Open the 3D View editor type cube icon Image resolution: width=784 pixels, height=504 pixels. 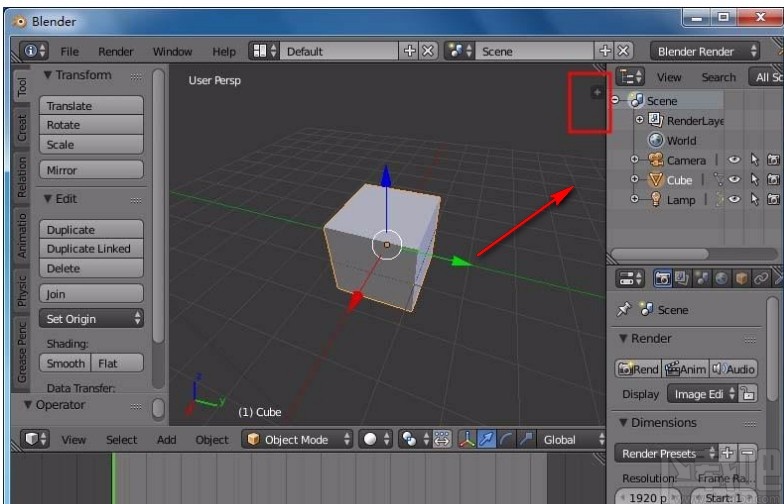34,439
